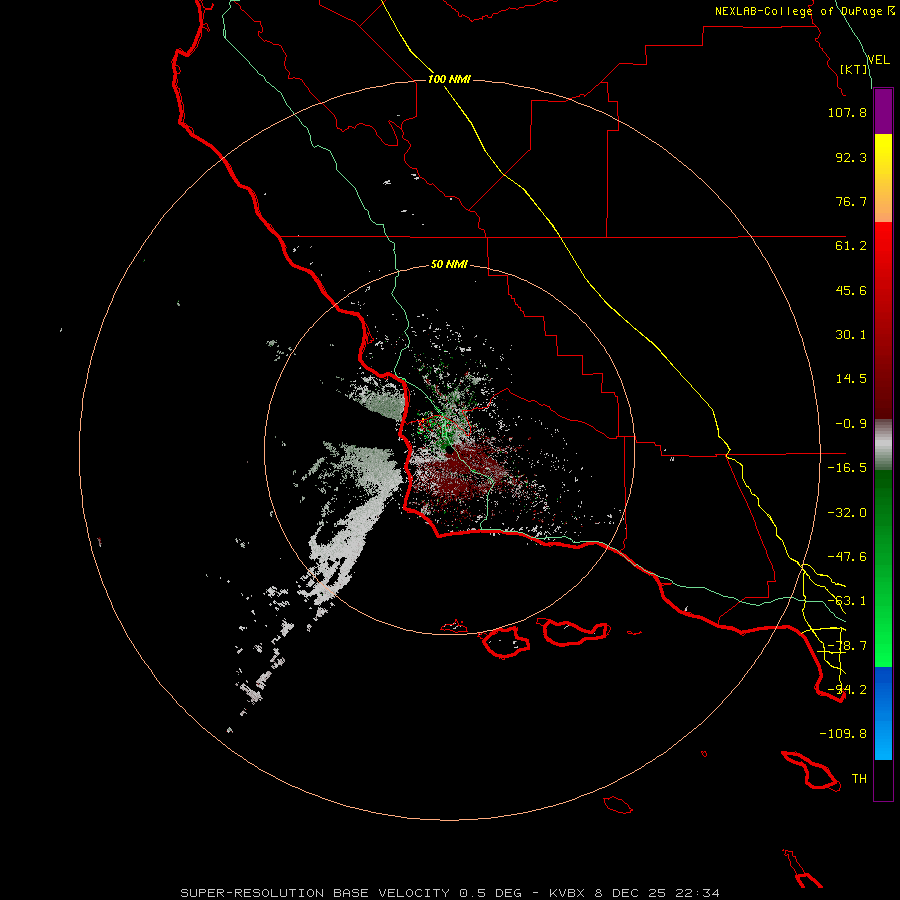Click the NEXLAB-College of DuPage label
The width and height of the screenshot is (900, 900).
[x=804, y=11]
